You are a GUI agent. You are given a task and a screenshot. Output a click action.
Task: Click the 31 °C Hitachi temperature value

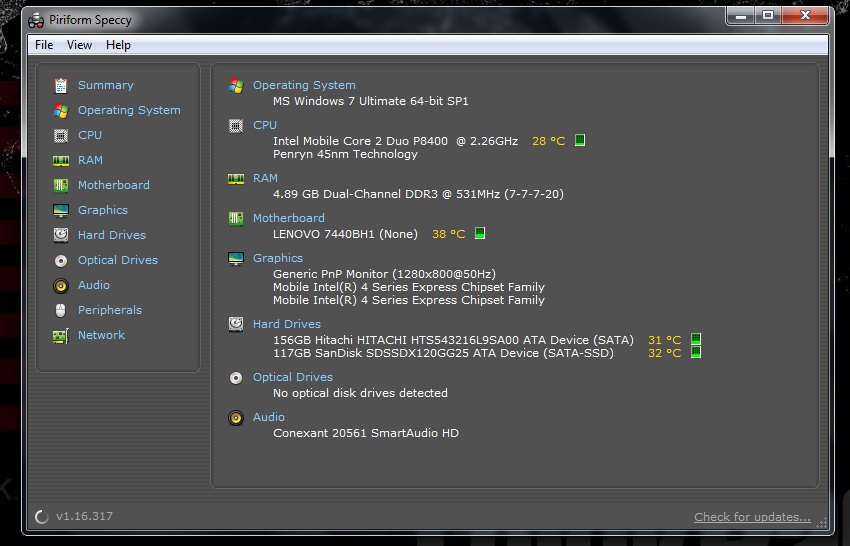tap(665, 340)
